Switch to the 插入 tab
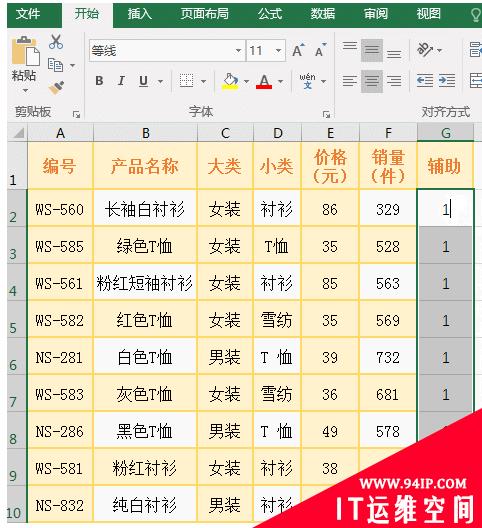 click(139, 14)
